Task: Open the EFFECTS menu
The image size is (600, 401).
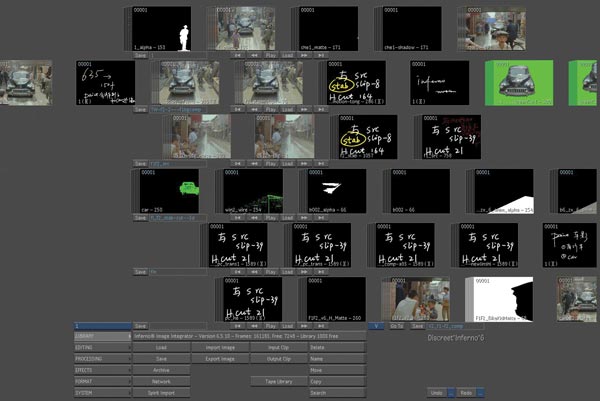Action: click(102, 369)
